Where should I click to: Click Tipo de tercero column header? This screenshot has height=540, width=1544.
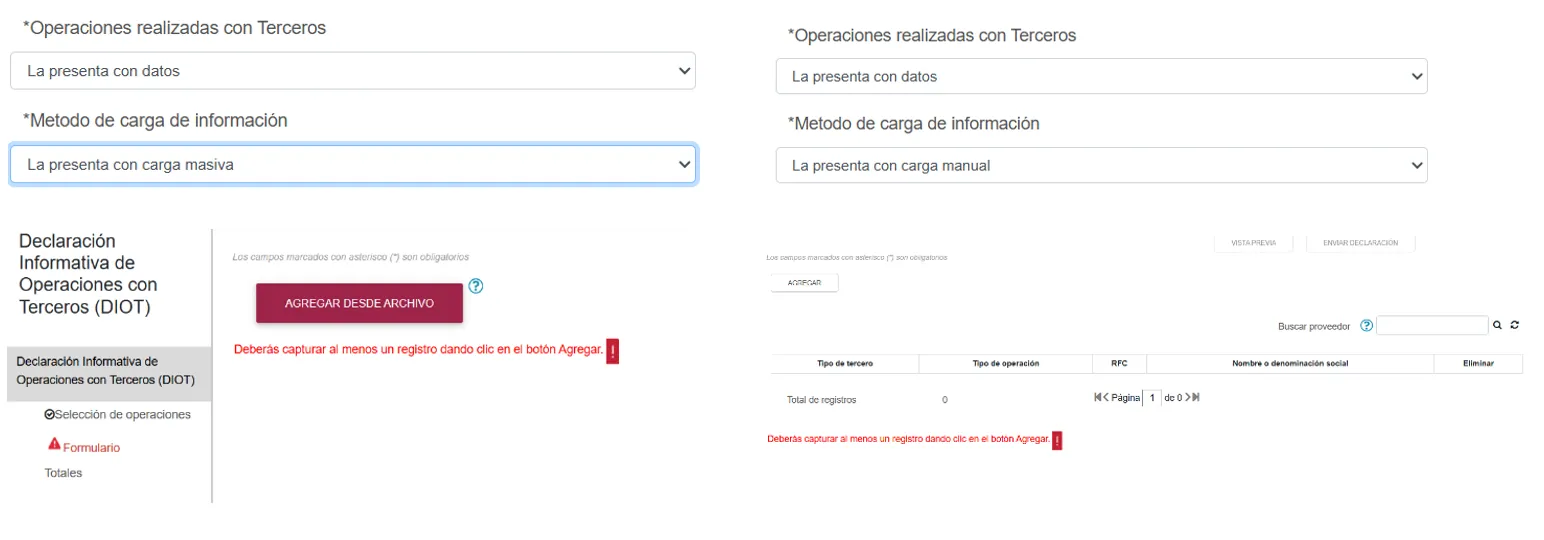844,363
